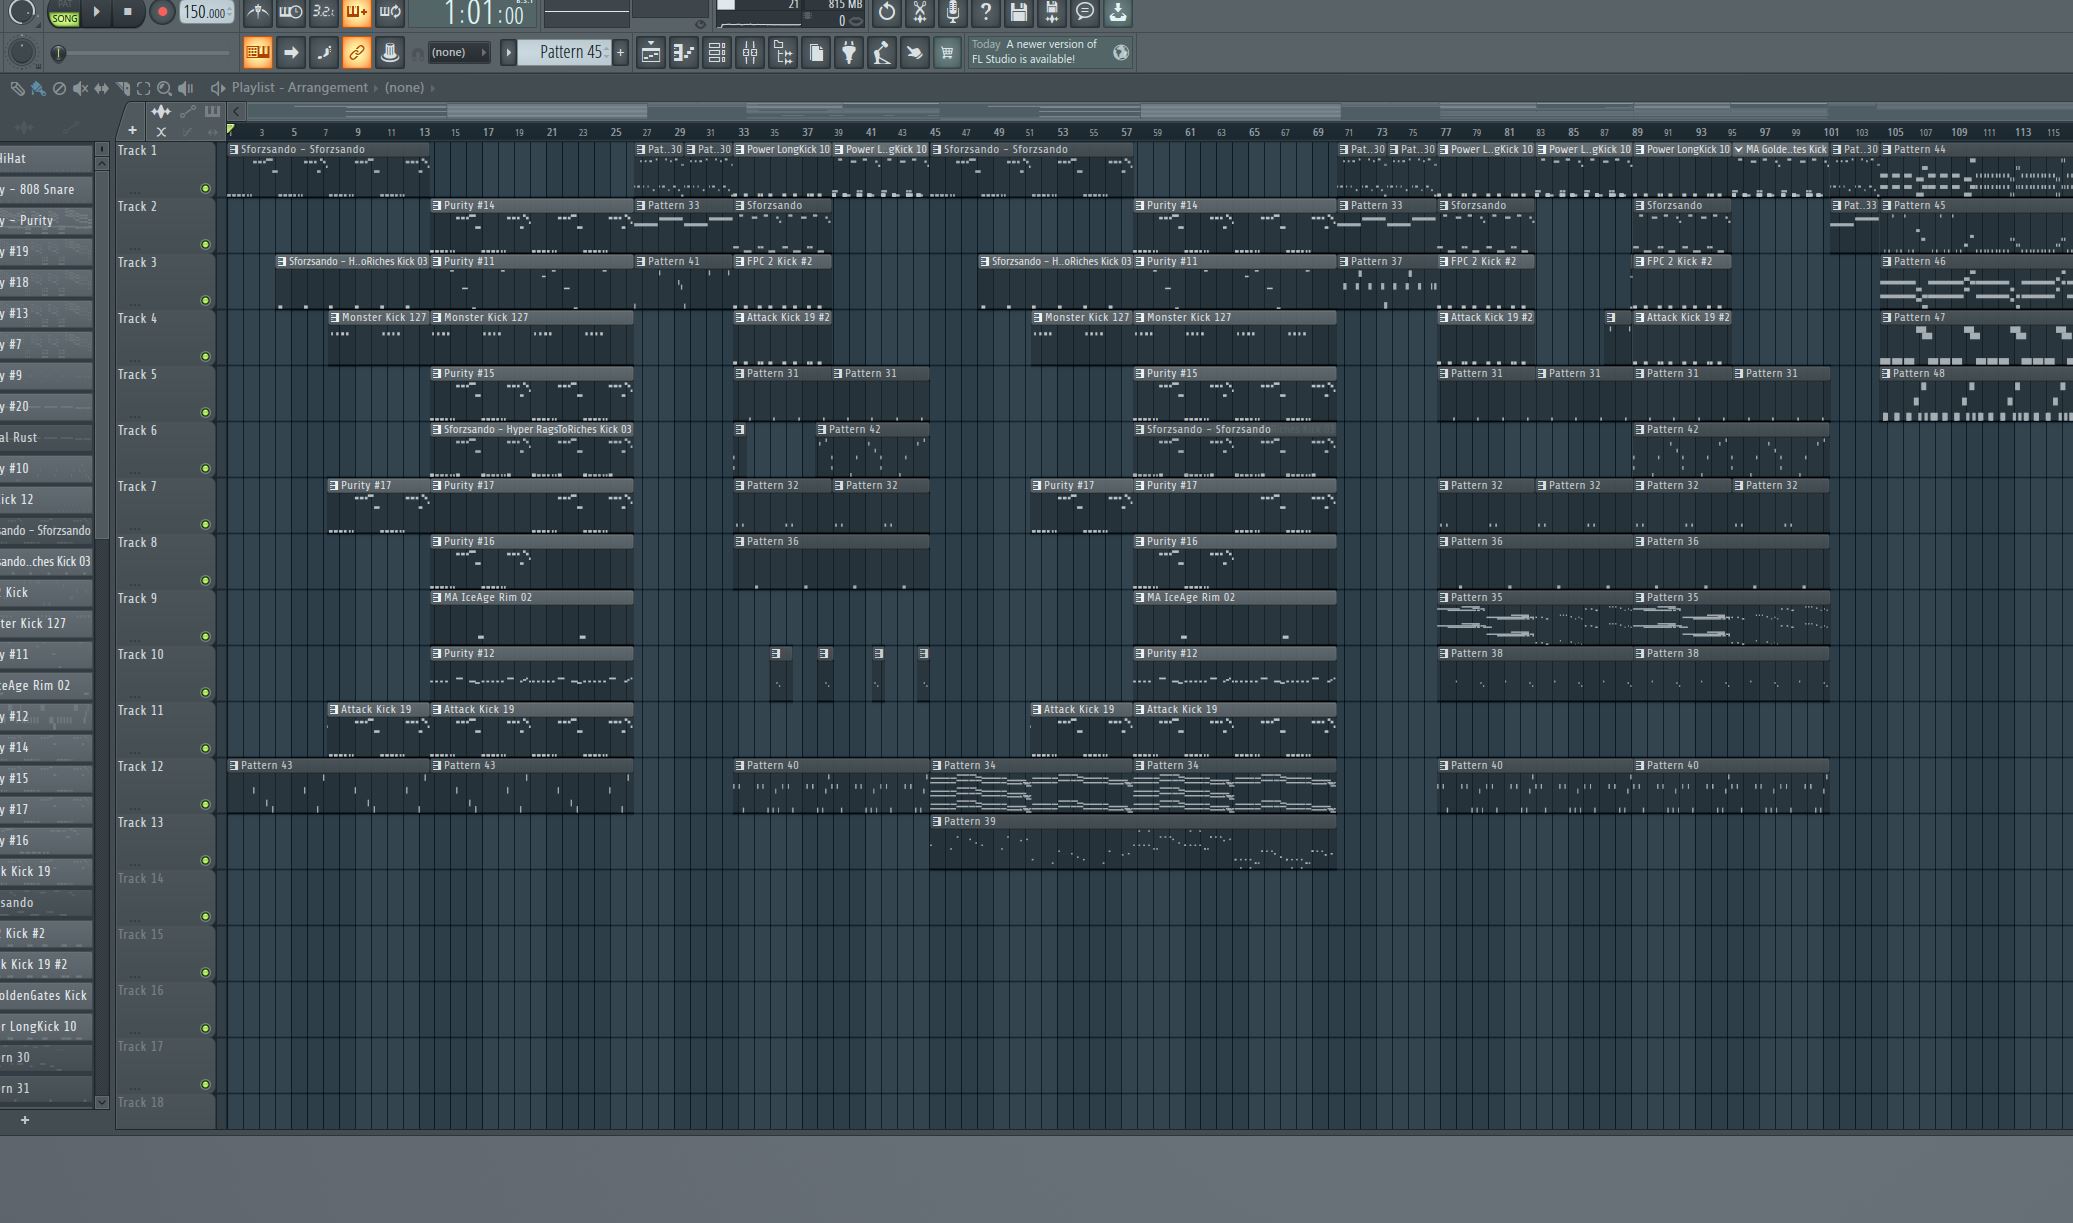Image resolution: width=2073 pixels, height=1223 pixels.
Task: Open the Playlist - Arrangement menu
Action: point(296,88)
